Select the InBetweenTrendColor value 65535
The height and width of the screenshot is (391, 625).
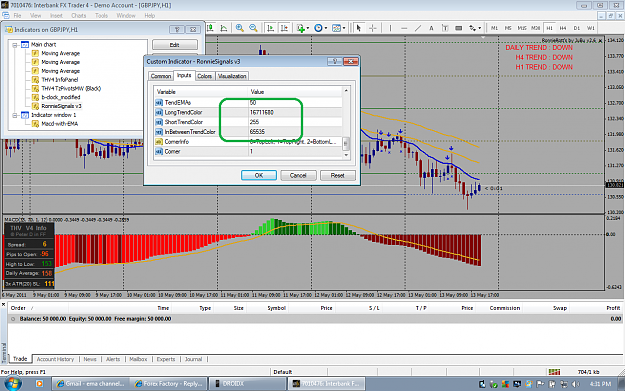point(257,132)
